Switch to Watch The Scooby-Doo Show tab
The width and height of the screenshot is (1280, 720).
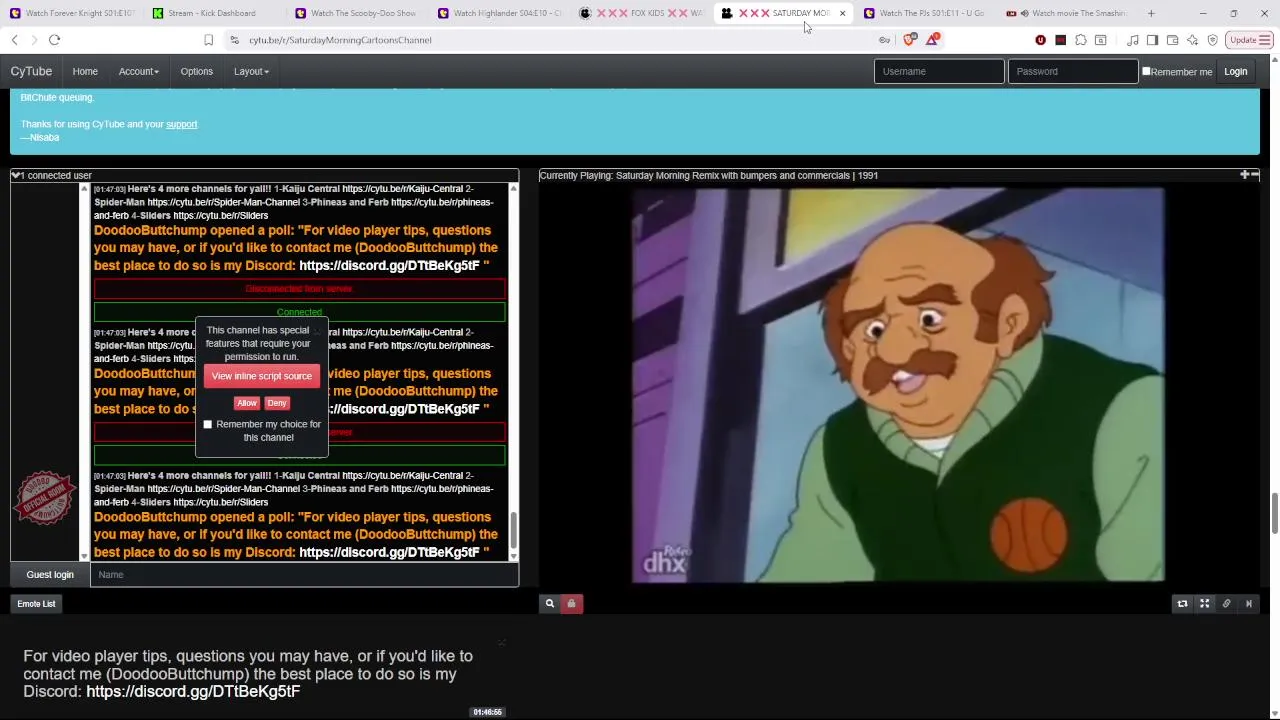358,13
